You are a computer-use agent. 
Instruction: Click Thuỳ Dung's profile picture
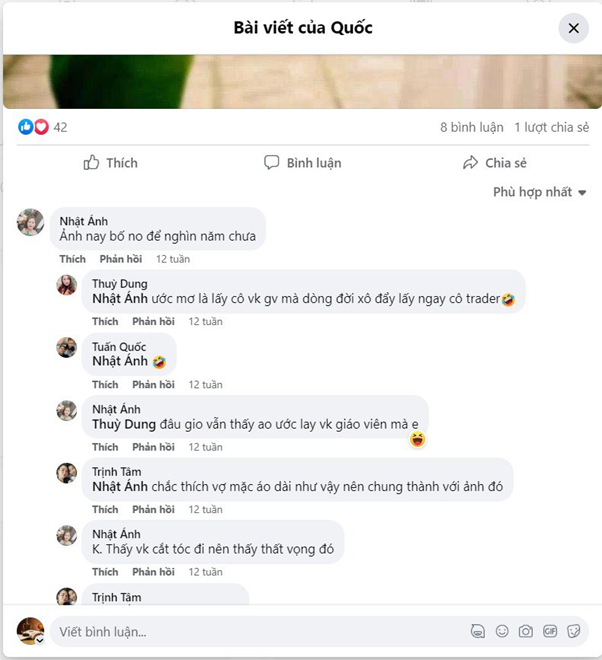67,285
